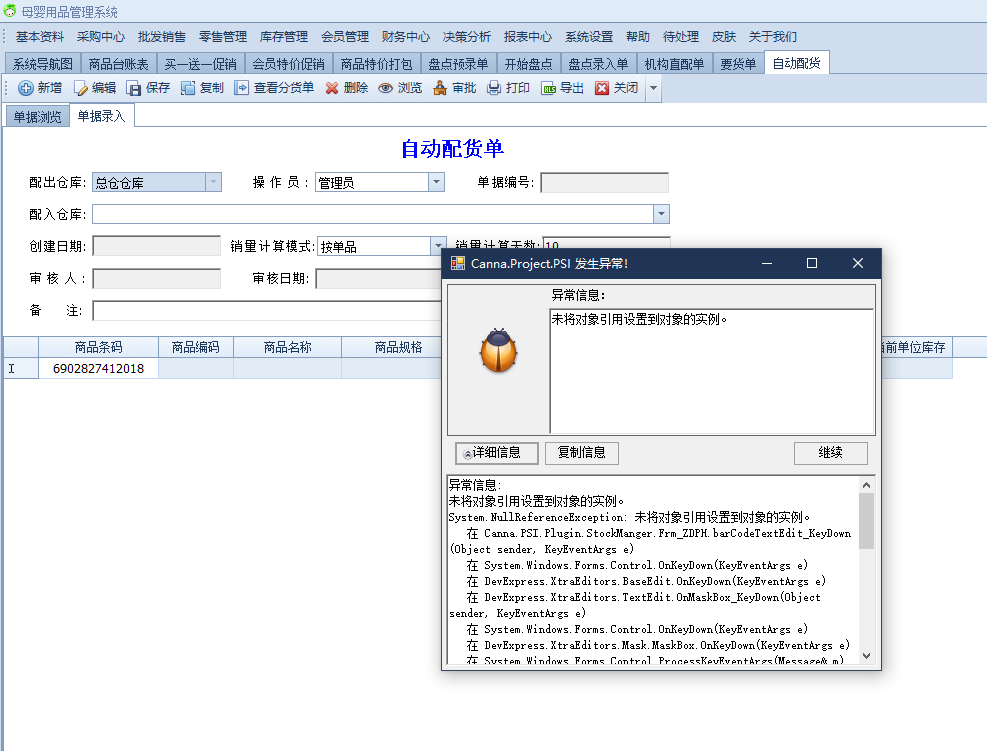This screenshot has width=987, height=751.
Task: Collapse 详细信息 in exception dialog
Action: coord(497,453)
